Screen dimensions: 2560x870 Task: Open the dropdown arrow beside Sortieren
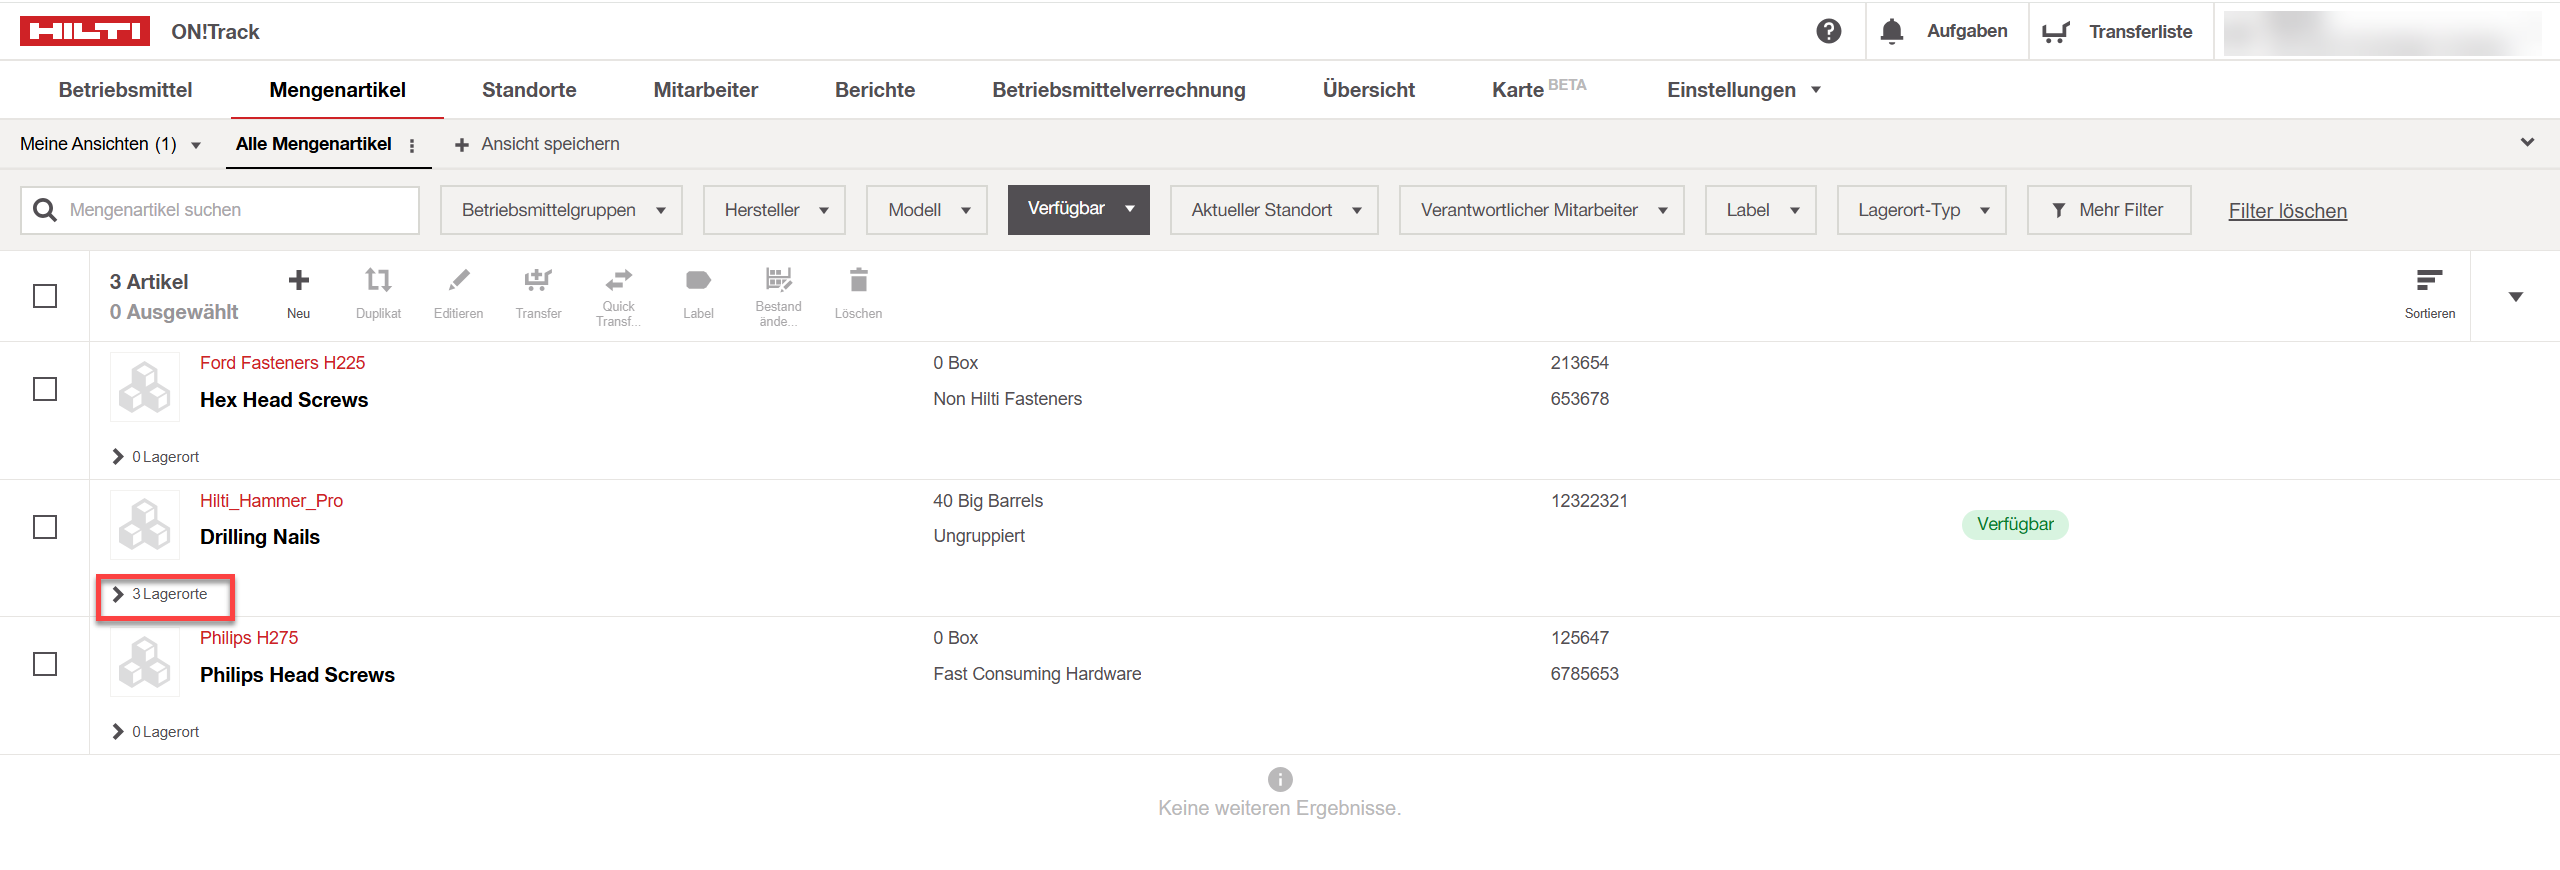click(2515, 296)
